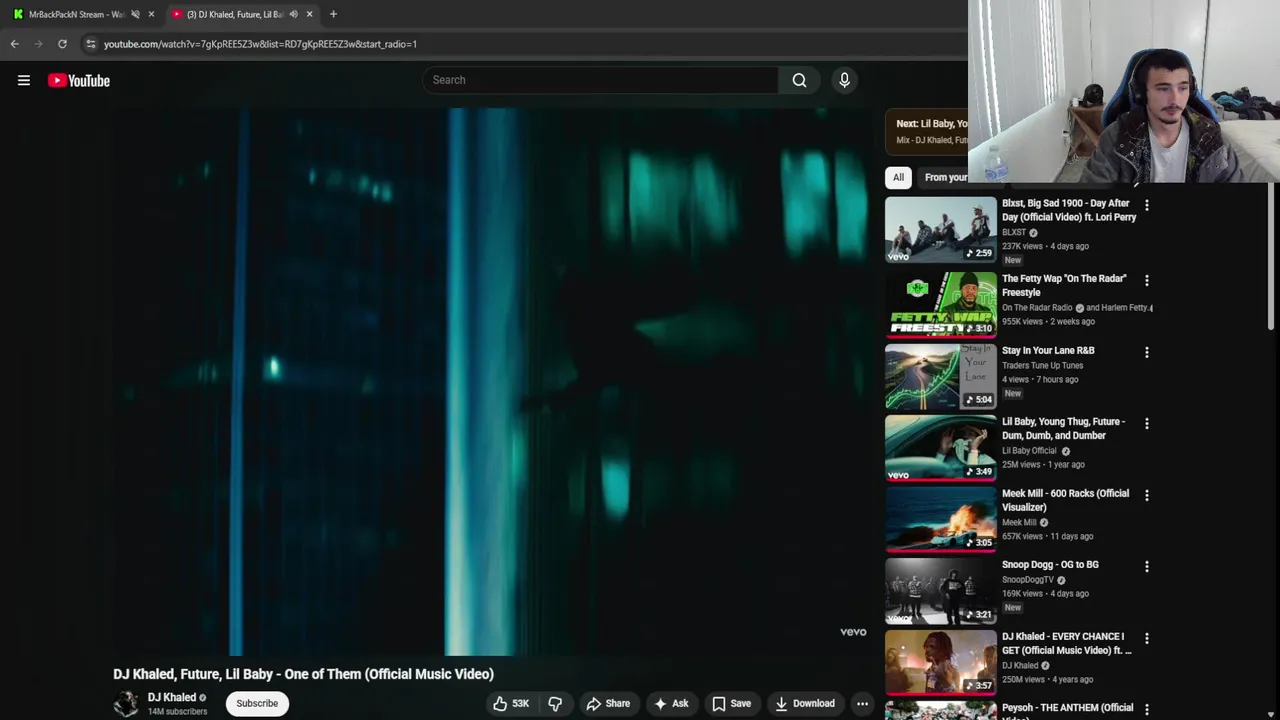
Task: Click 'BLXST' channel name
Action: click(1014, 233)
